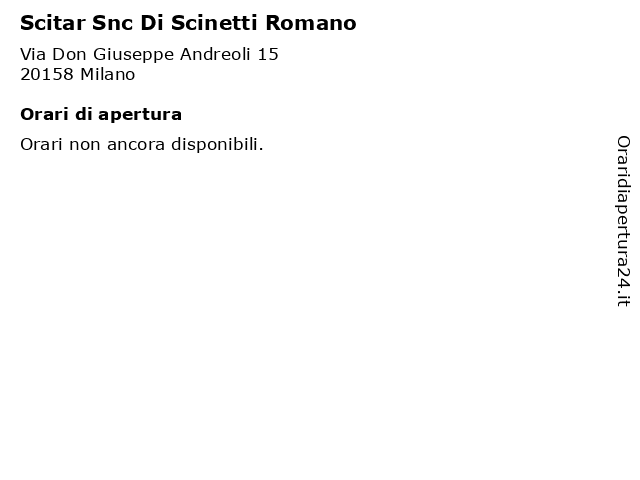Click the word "Scitar" in the title

[x=48, y=22]
